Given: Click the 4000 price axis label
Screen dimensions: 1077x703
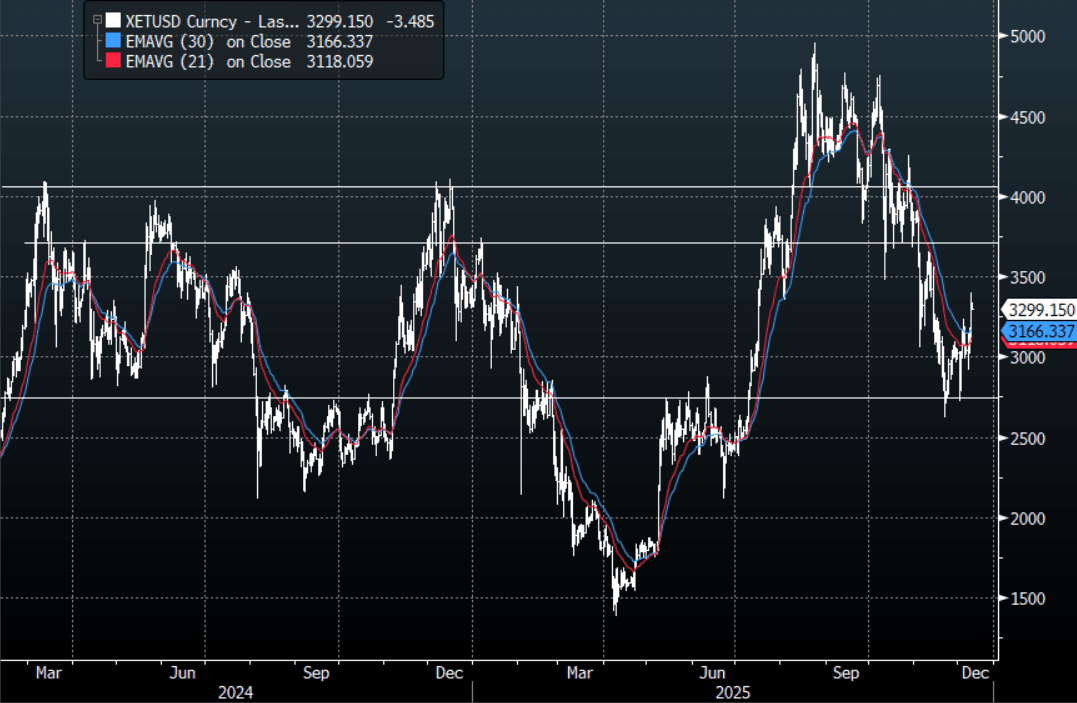Looking at the screenshot, I should tap(1028, 198).
